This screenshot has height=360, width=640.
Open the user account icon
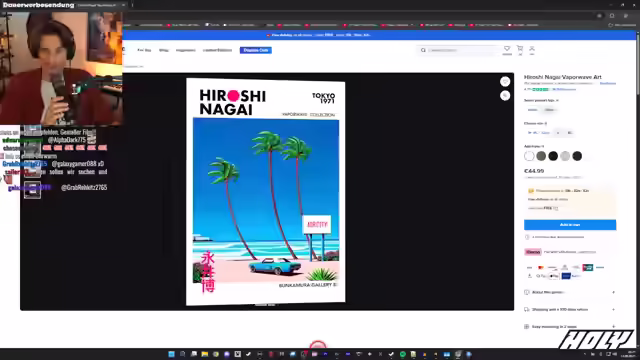(532, 49)
